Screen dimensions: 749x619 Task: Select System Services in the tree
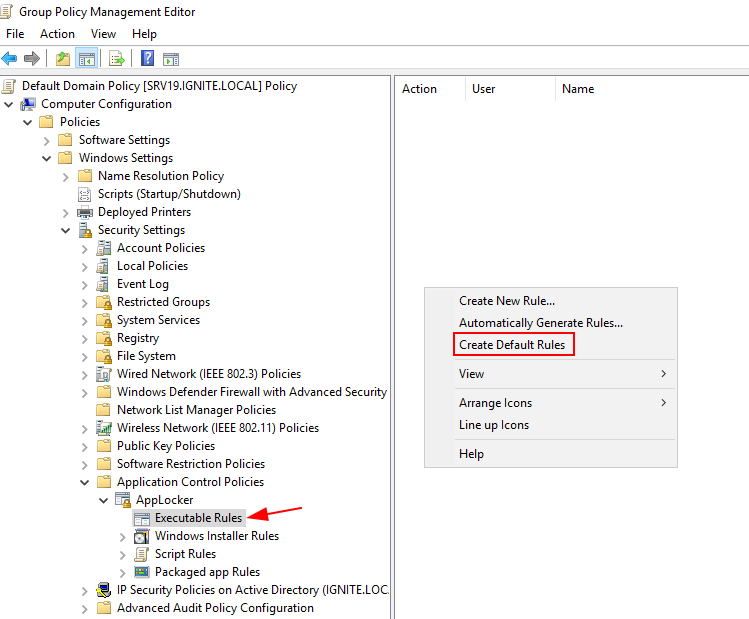pos(158,320)
